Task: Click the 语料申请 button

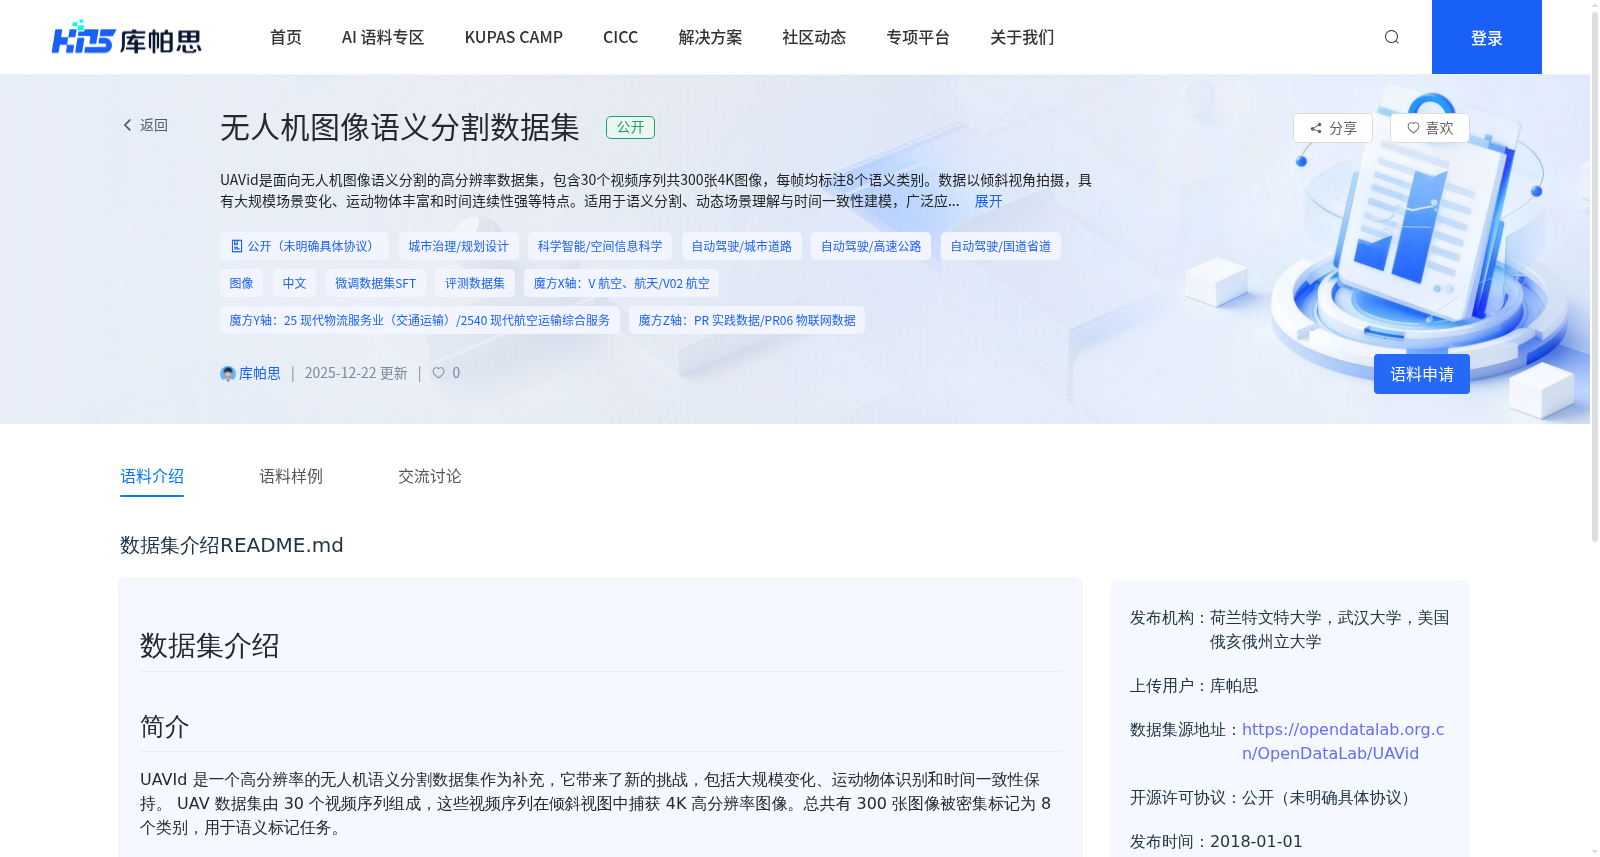Action: pyautogui.click(x=1422, y=374)
